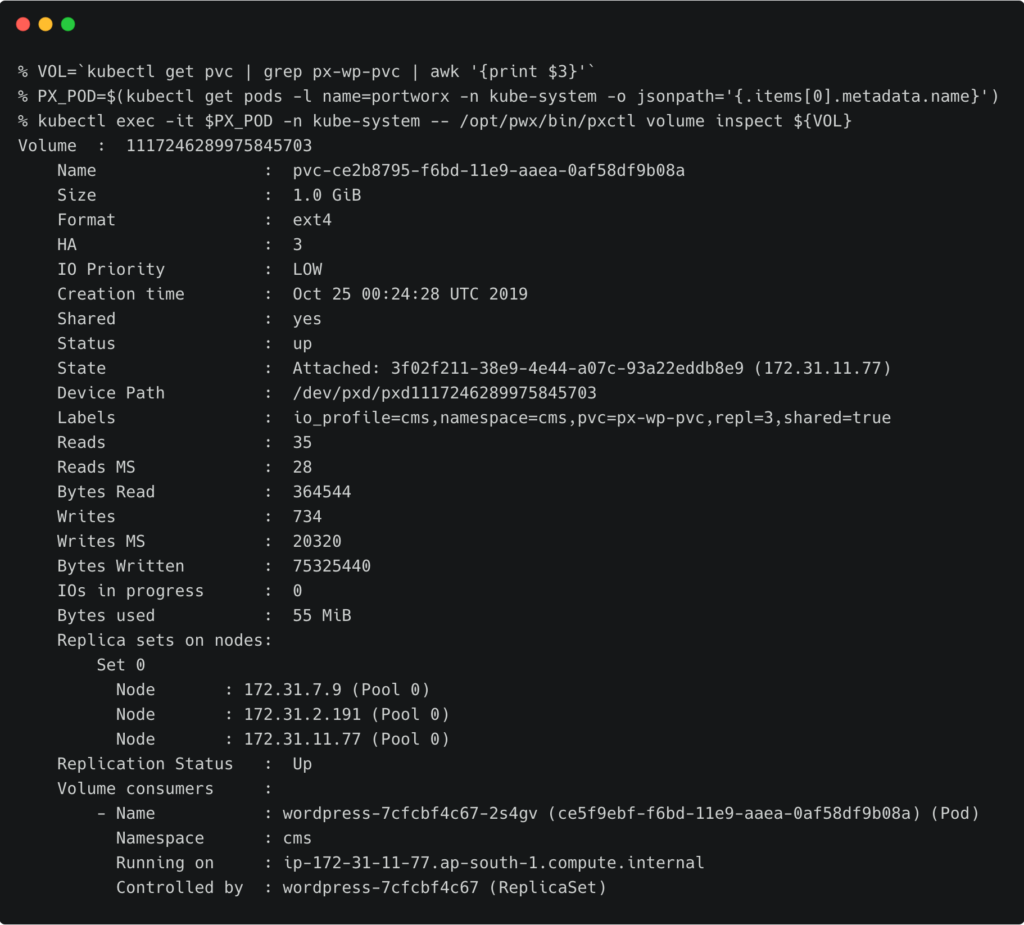Click the creation time Oct 25 00:24:28 UTC 2019
Image resolution: width=1024 pixels, height=925 pixels.
click(410, 294)
